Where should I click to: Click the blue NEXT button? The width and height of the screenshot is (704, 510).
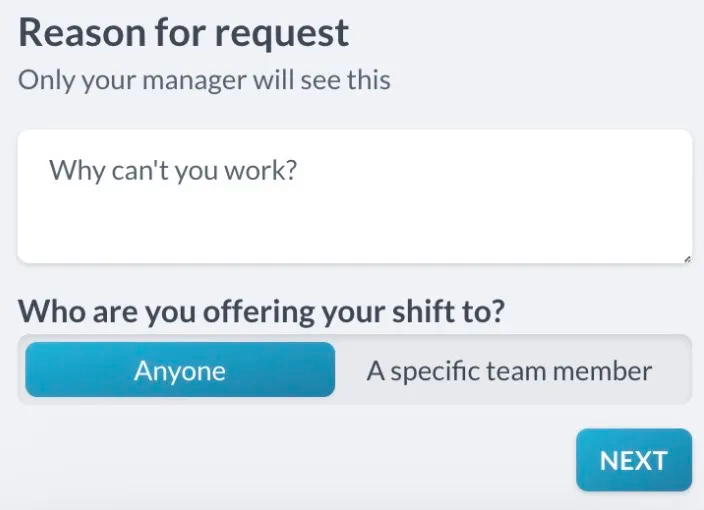[x=633, y=460]
